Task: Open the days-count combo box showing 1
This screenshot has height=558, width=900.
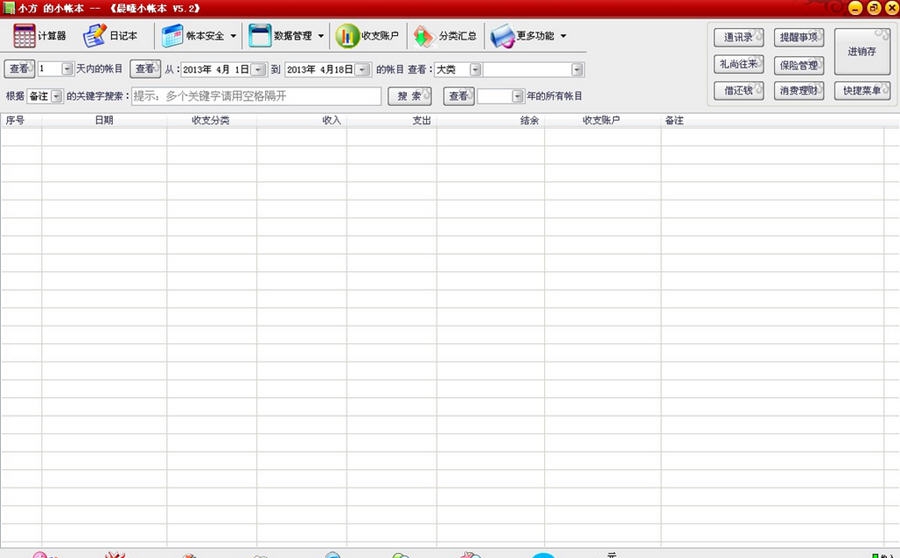Action: 67,69
